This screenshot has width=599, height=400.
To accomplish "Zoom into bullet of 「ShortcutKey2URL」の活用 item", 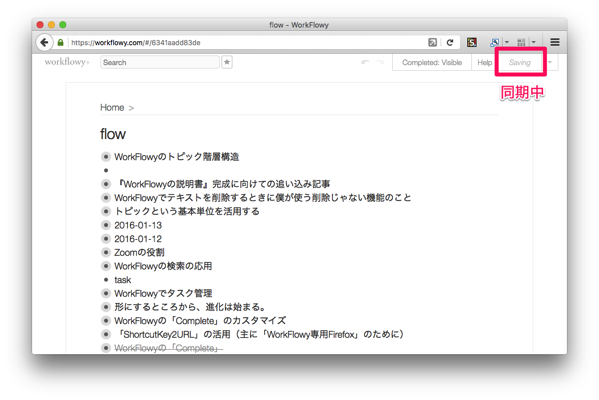I will point(106,334).
